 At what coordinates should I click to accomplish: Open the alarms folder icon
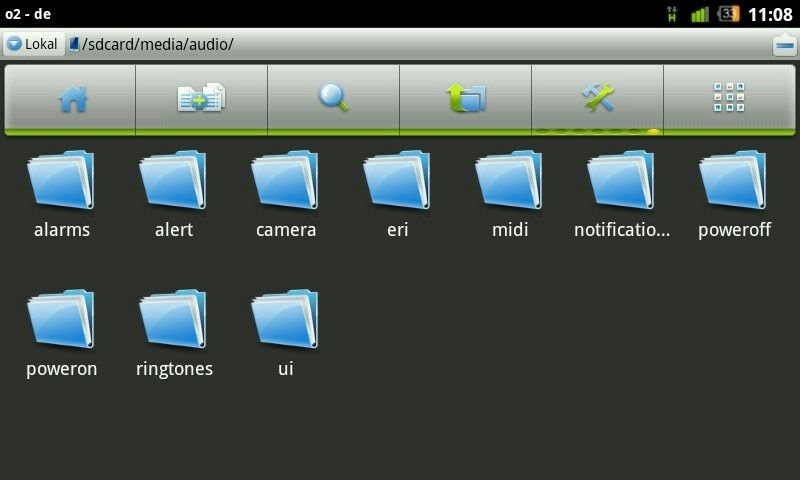(x=61, y=180)
